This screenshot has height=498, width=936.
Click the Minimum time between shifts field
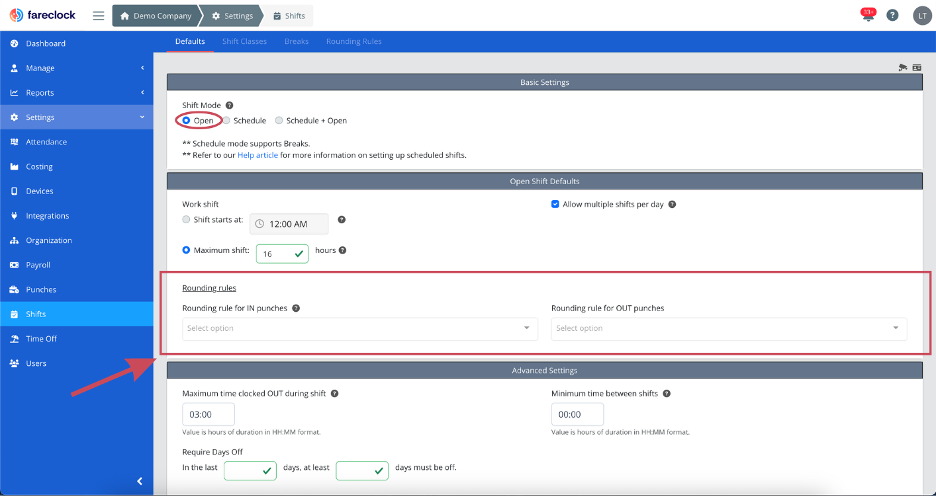click(577, 414)
